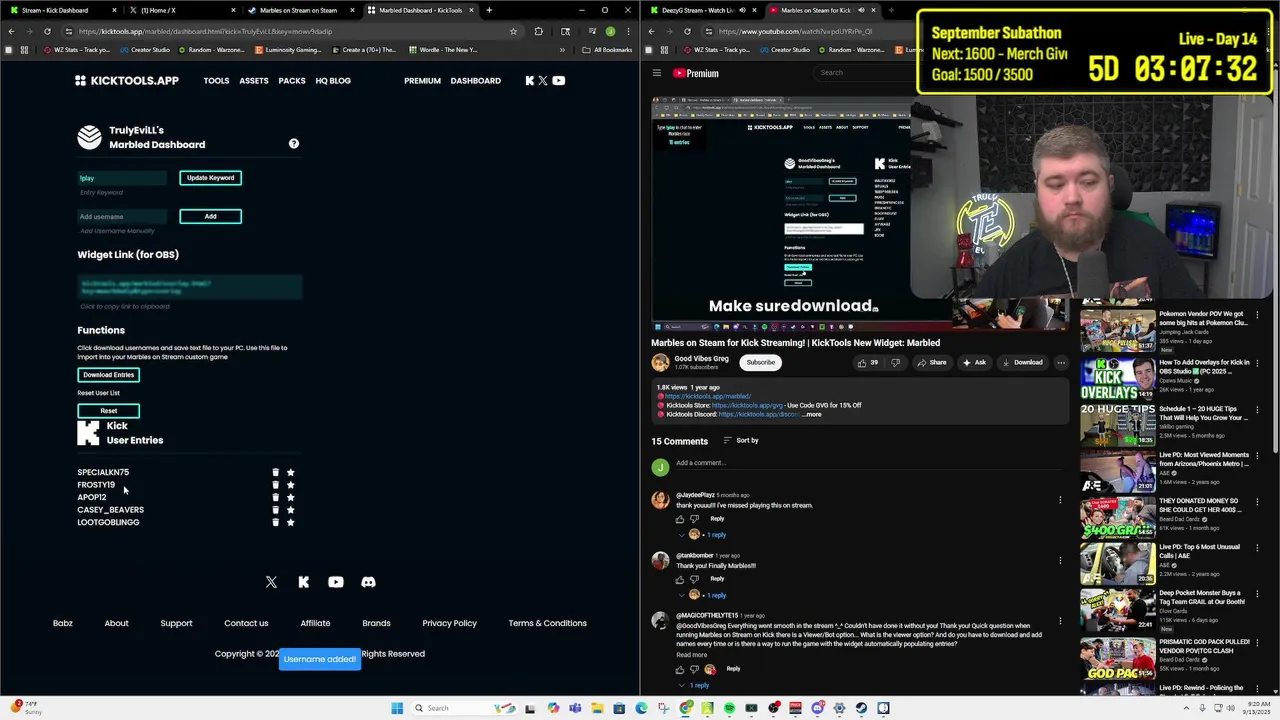Open the Support footer link
This screenshot has height=720, width=1280.
click(x=176, y=623)
